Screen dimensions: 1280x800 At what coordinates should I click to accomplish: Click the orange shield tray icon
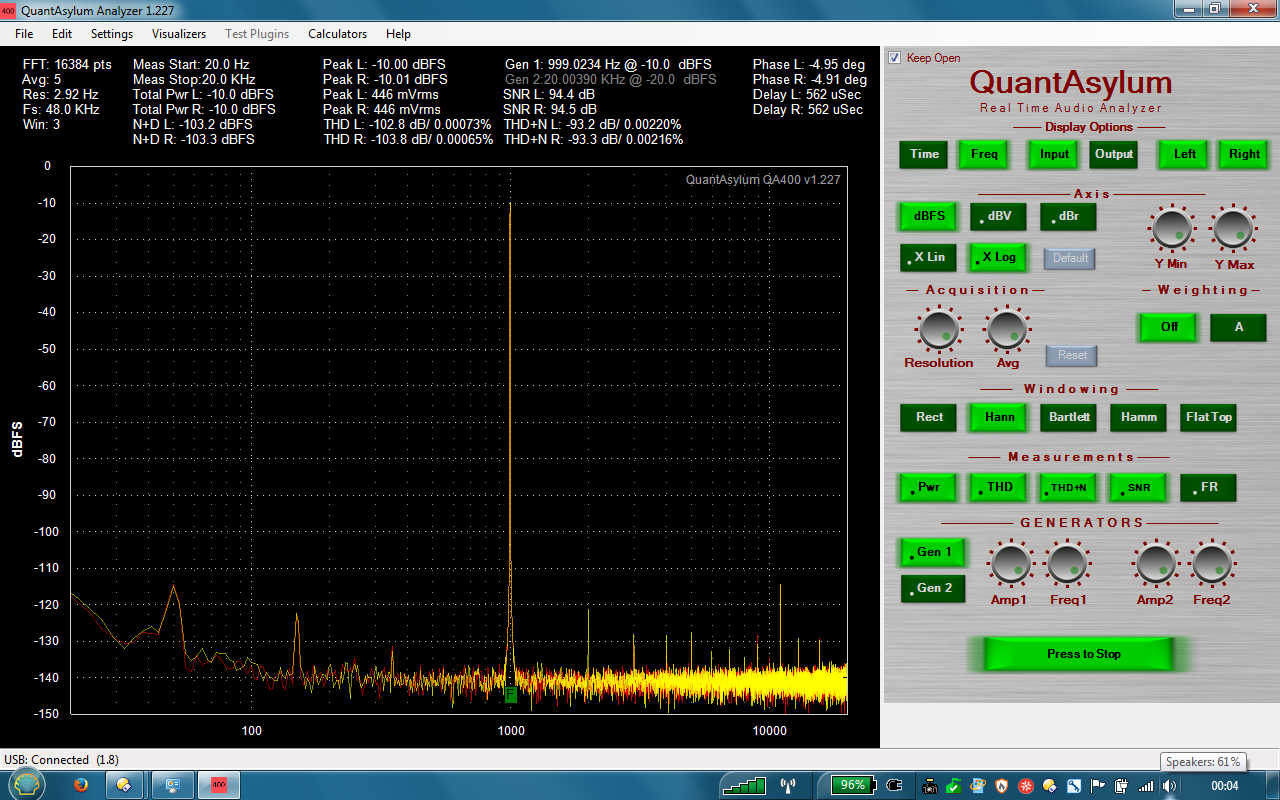pyautogui.click(x=1002, y=786)
